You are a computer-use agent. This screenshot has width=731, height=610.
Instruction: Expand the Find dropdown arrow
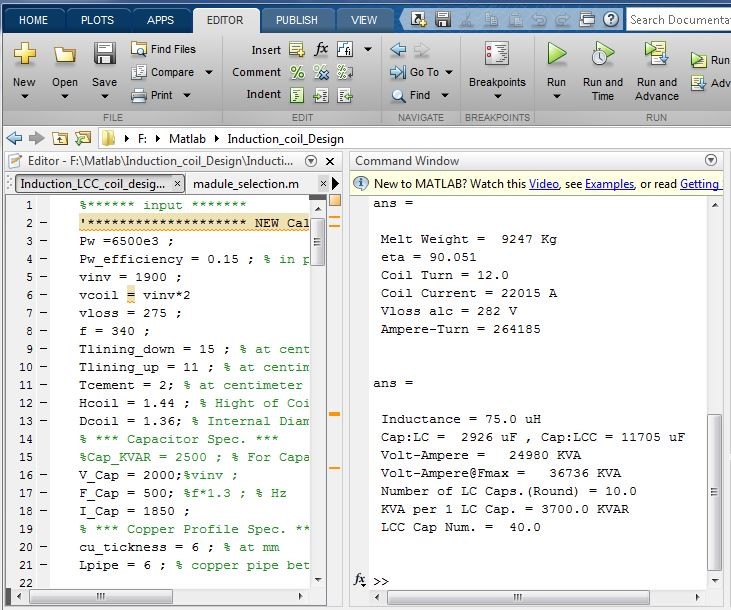[x=445, y=95]
